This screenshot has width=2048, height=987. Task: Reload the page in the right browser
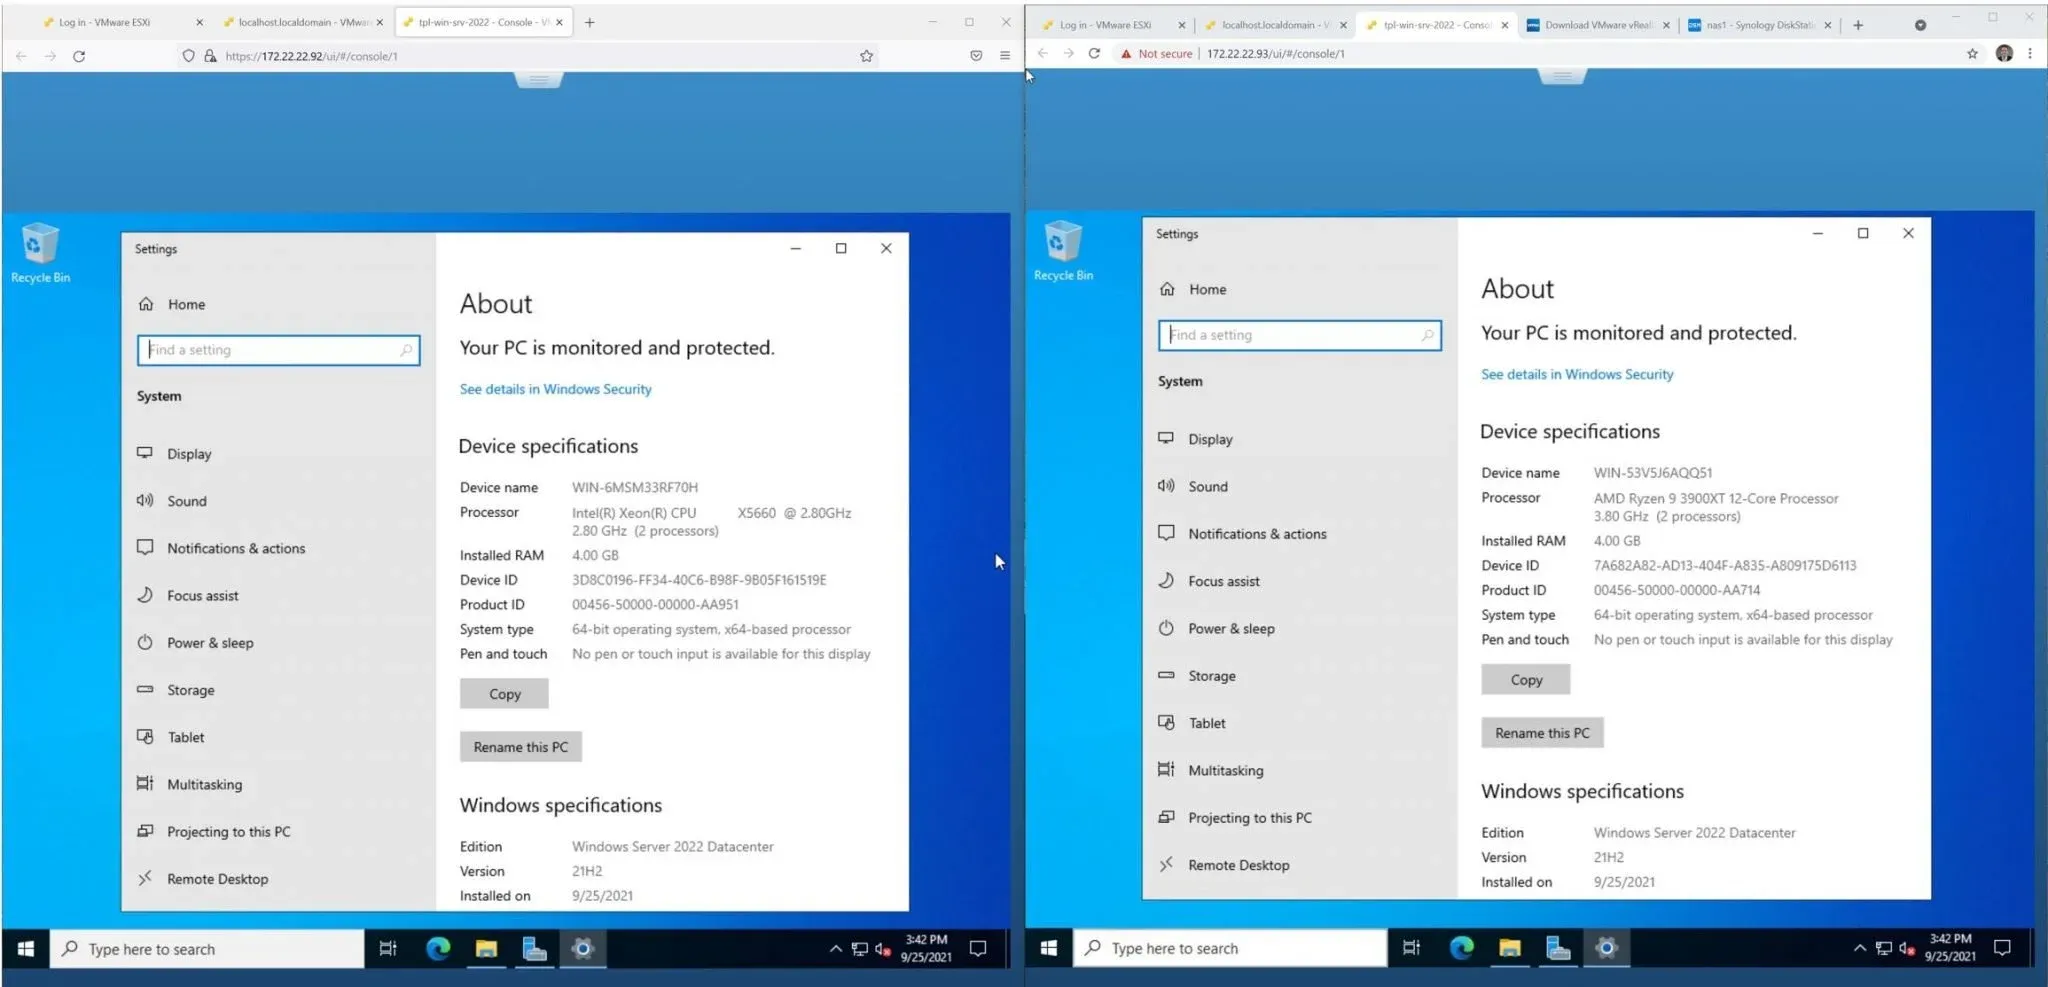pyautogui.click(x=1094, y=54)
